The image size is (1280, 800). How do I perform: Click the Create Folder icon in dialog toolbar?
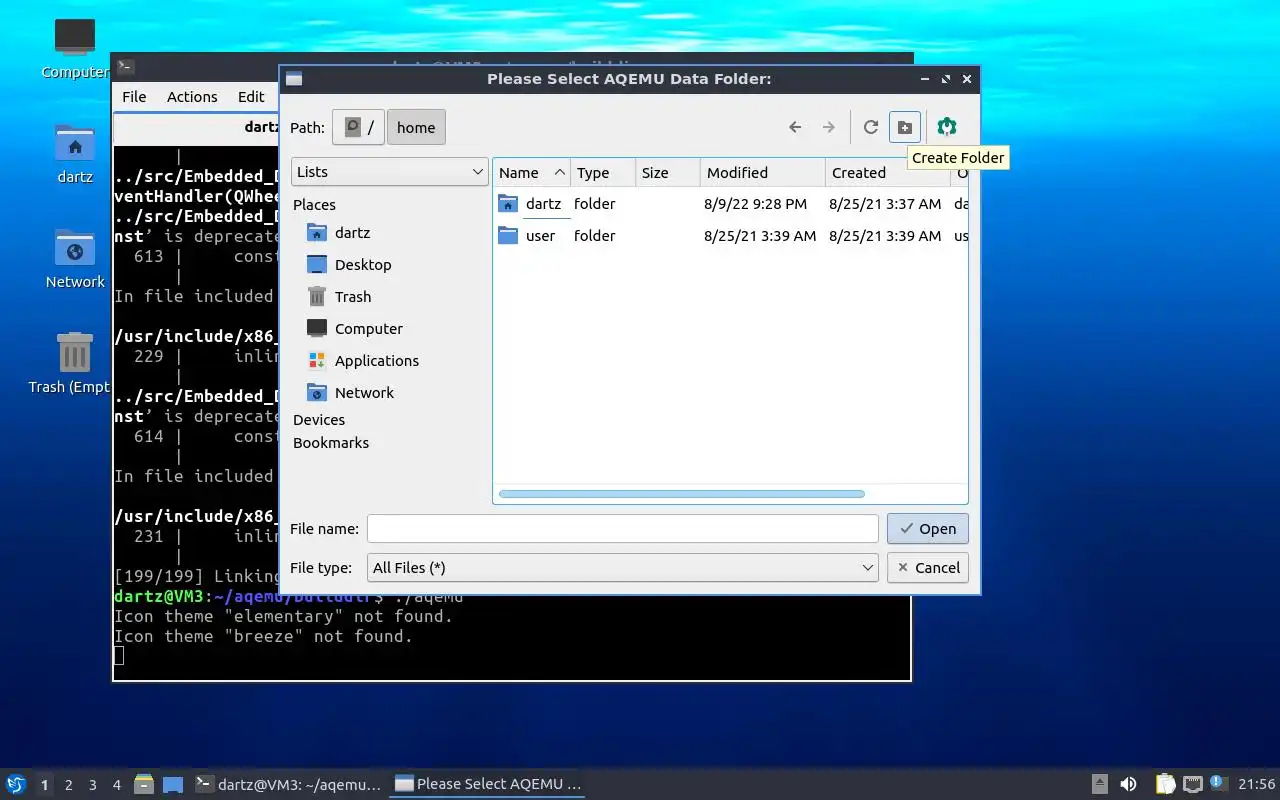point(904,127)
